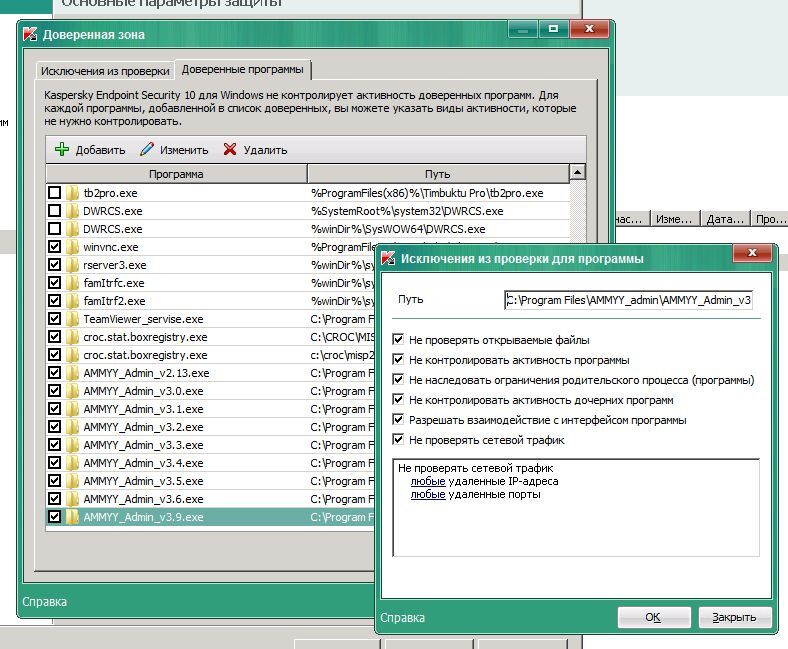The width and height of the screenshot is (788, 649).
Task: Open 'любые' link for remote IP addresses
Action: click(x=428, y=481)
